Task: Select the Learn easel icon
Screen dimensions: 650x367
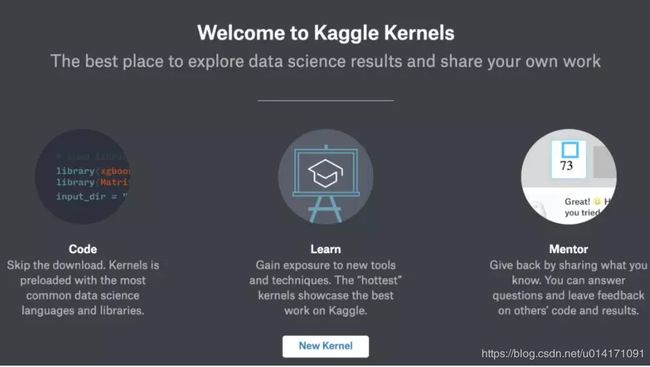Action: [x=325, y=177]
